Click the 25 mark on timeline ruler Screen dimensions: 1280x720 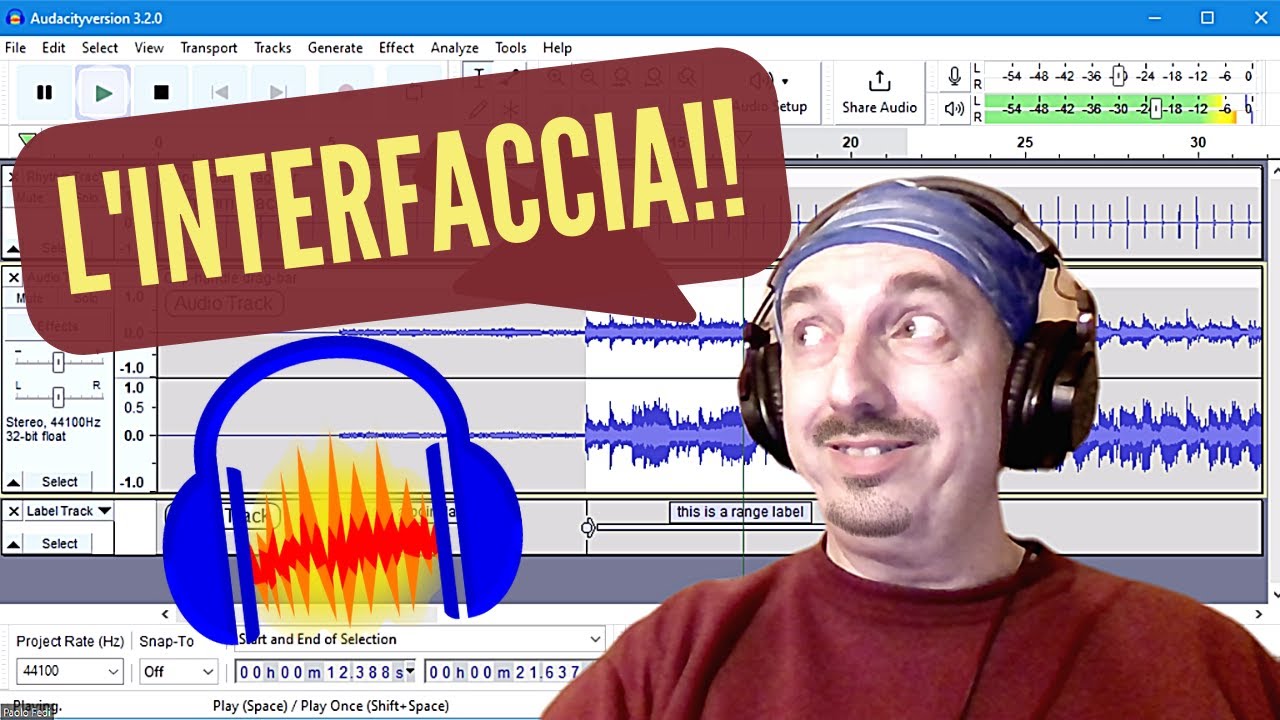[1025, 143]
